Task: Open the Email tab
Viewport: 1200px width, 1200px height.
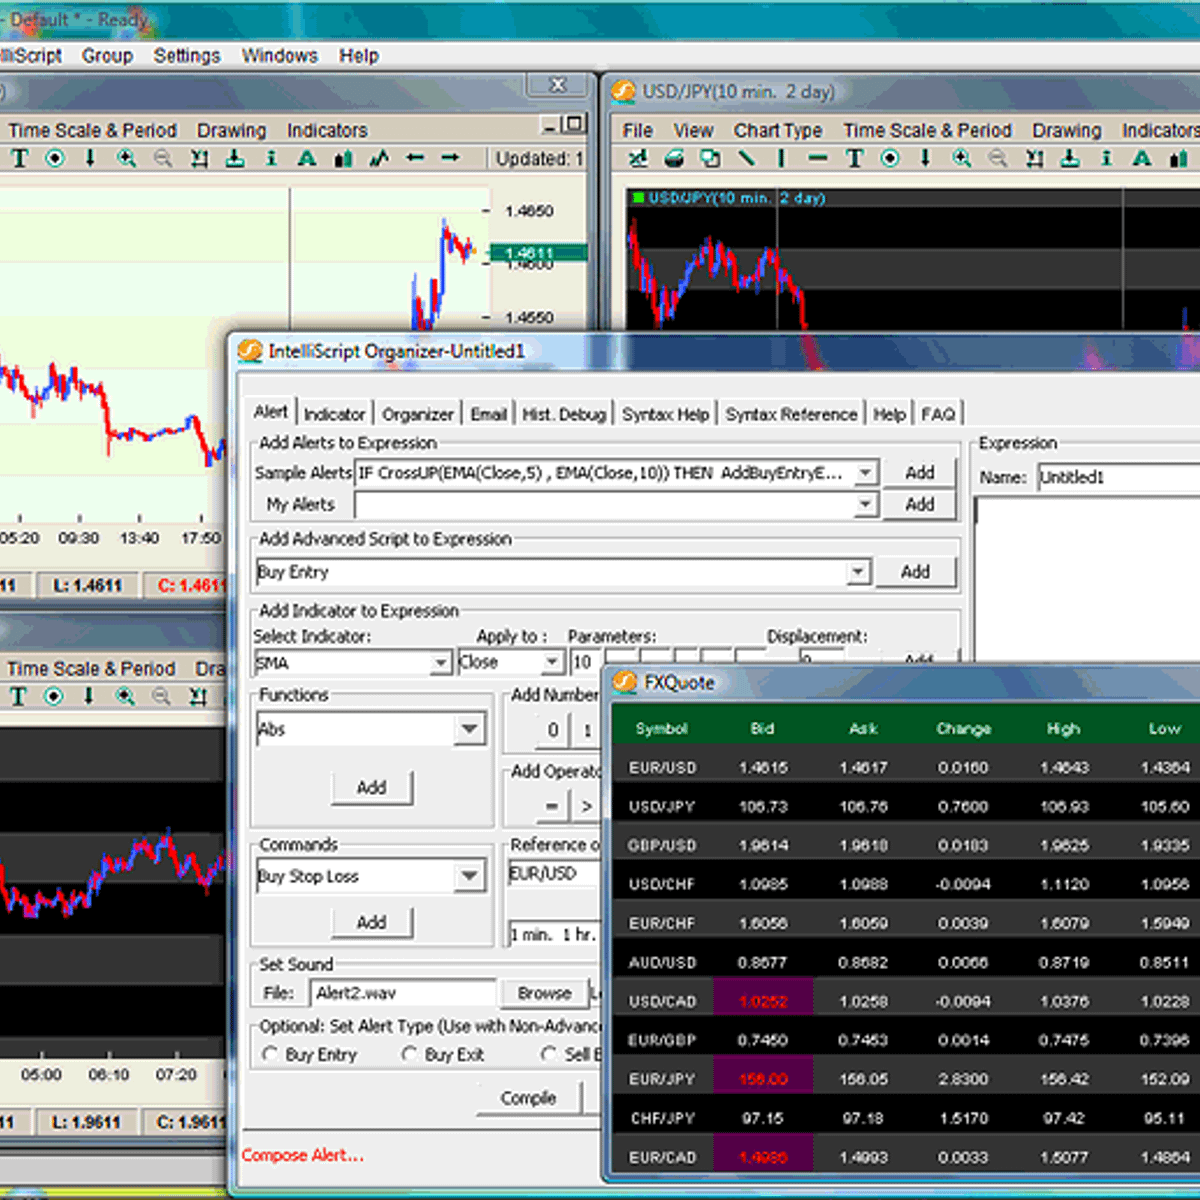Action: click(489, 414)
